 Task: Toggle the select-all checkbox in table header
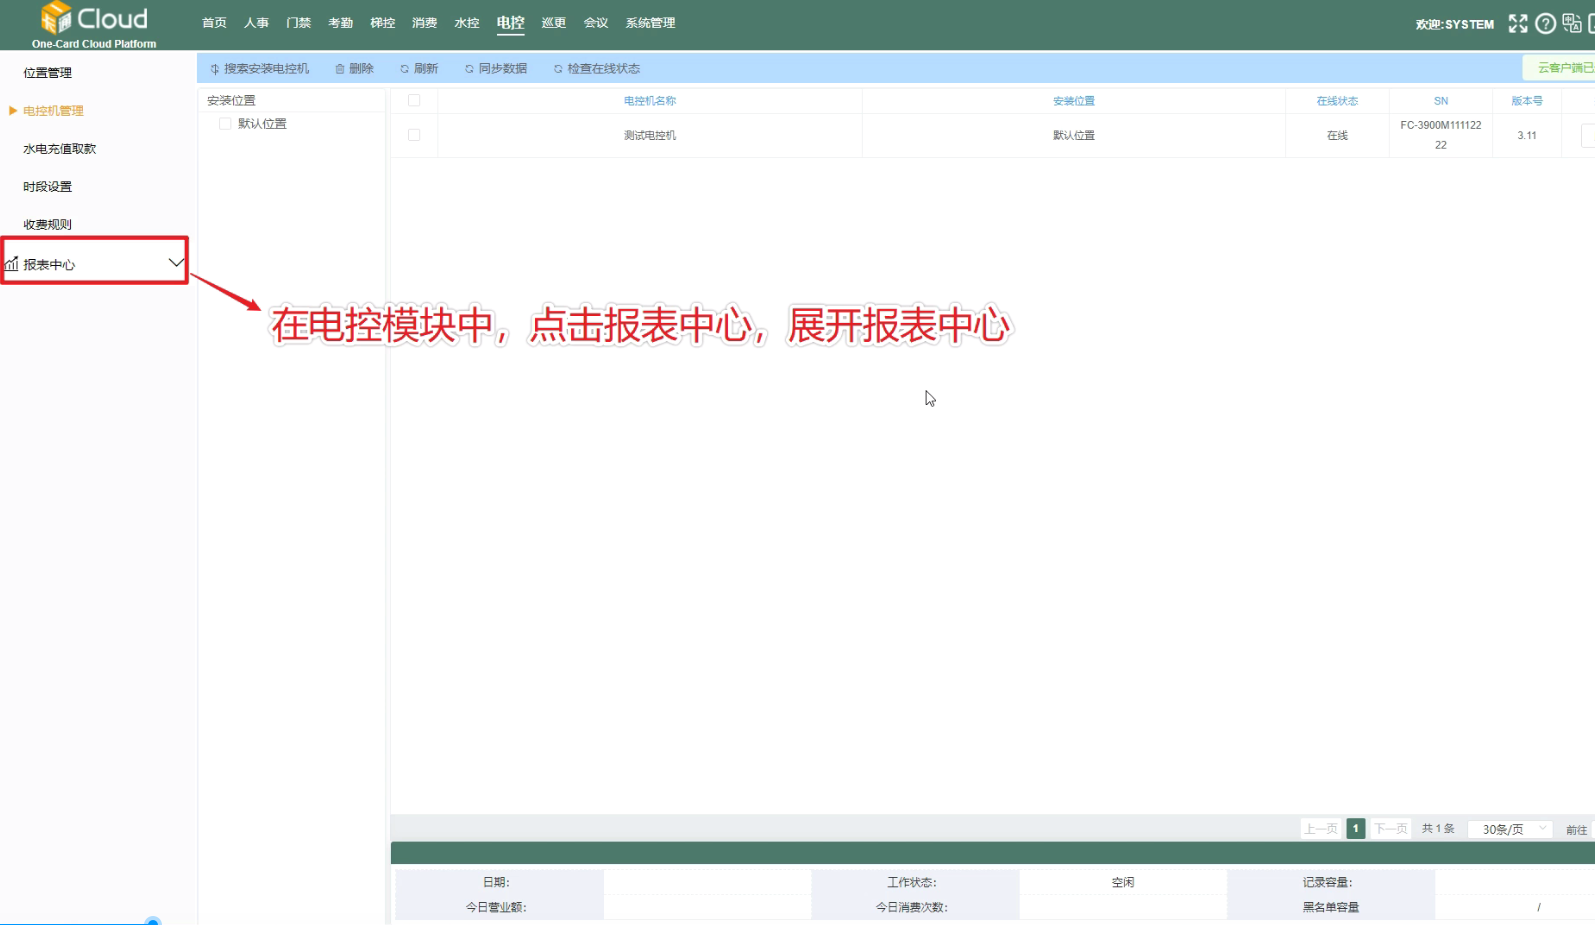point(414,101)
